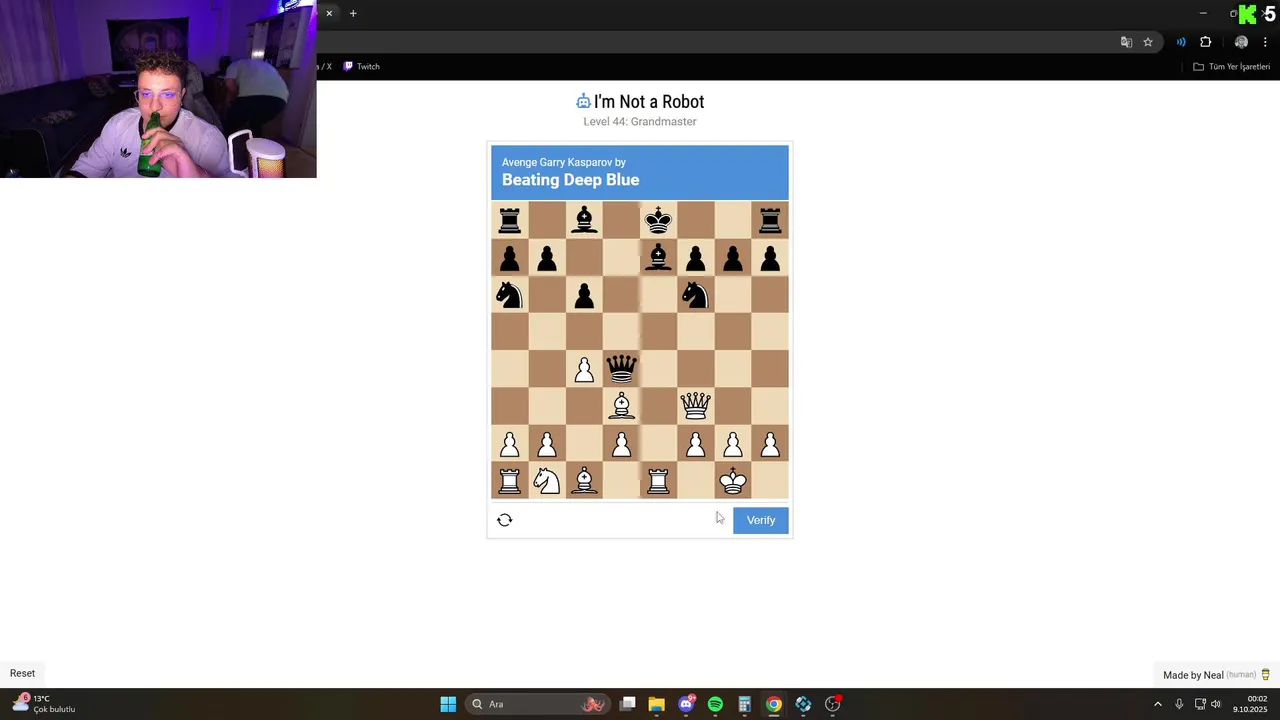Select the white rook on a1
1280x720 pixels.
pyautogui.click(x=510, y=481)
